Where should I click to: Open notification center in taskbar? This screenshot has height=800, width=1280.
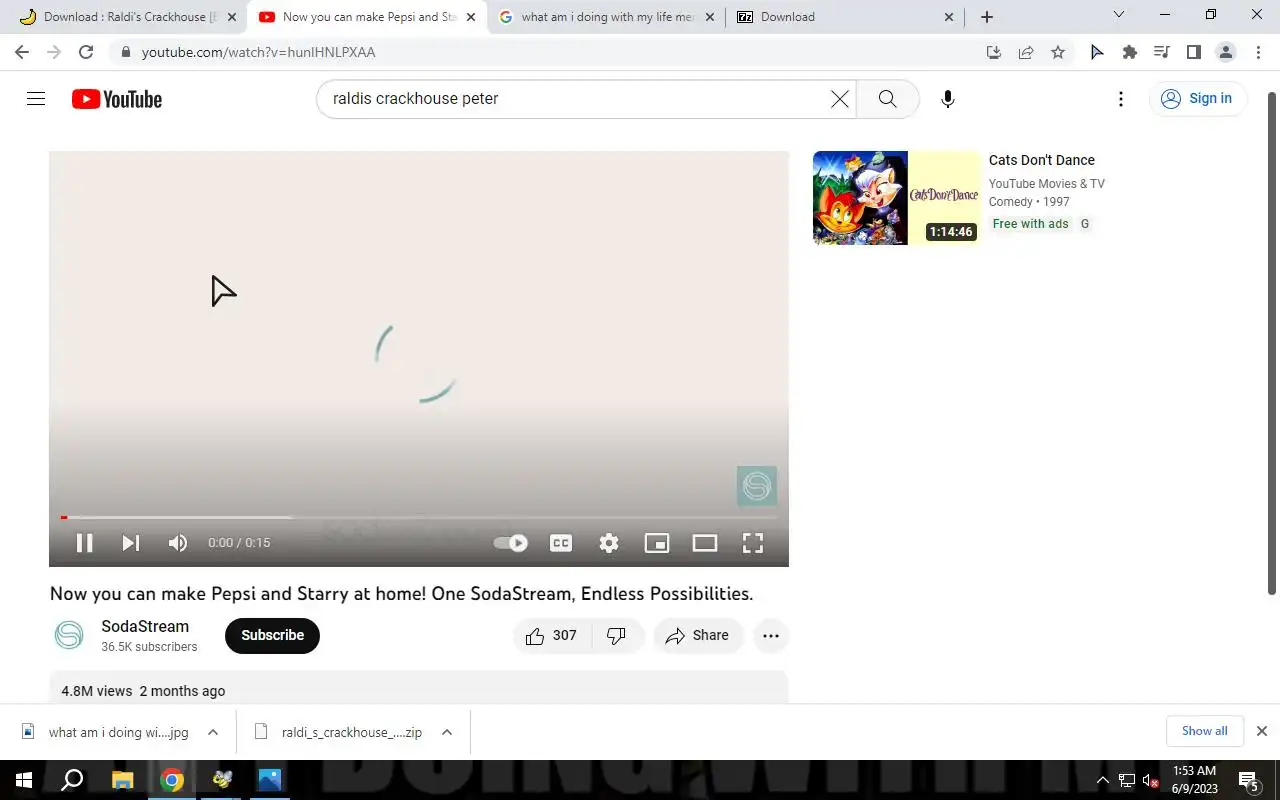pyautogui.click(x=1248, y=780)
